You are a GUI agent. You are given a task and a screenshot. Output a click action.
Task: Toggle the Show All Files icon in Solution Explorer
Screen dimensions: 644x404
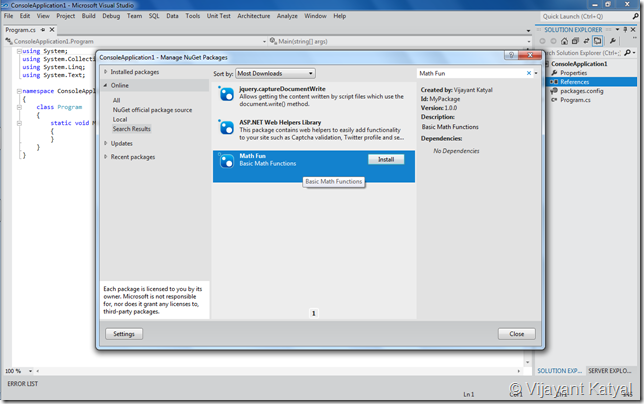(x=598, y=41)
